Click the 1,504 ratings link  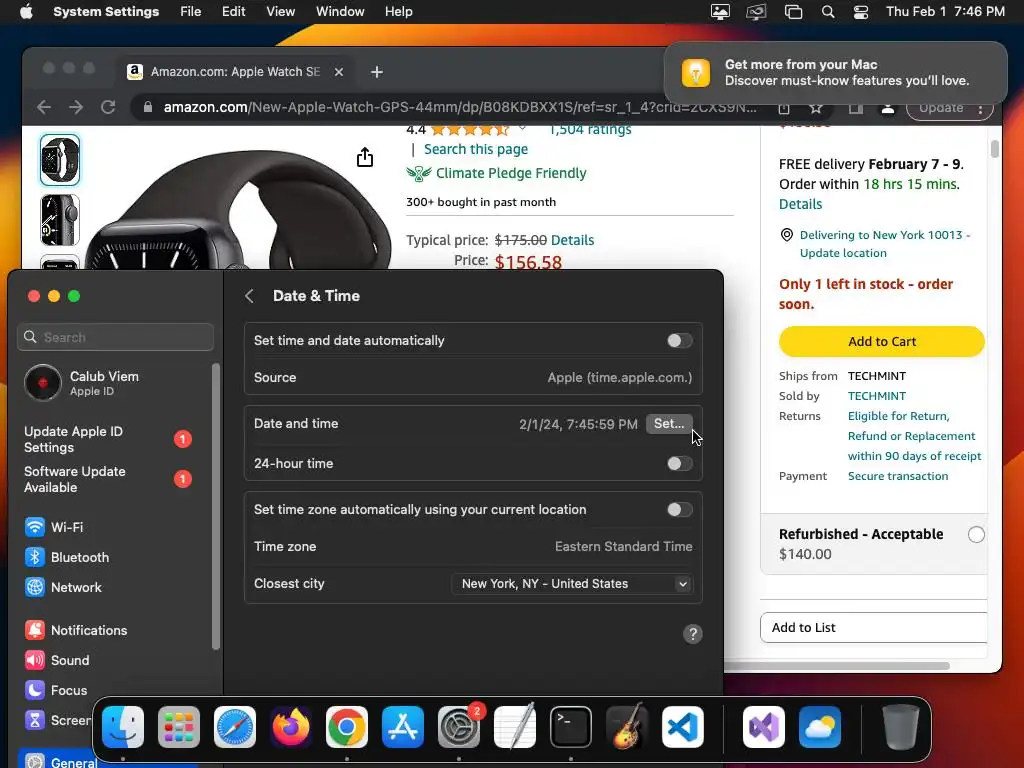pos(590,130)
